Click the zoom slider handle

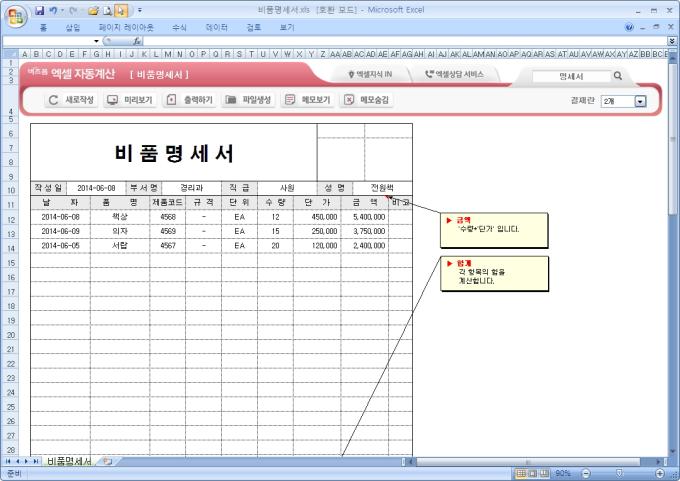pos(619,473)
